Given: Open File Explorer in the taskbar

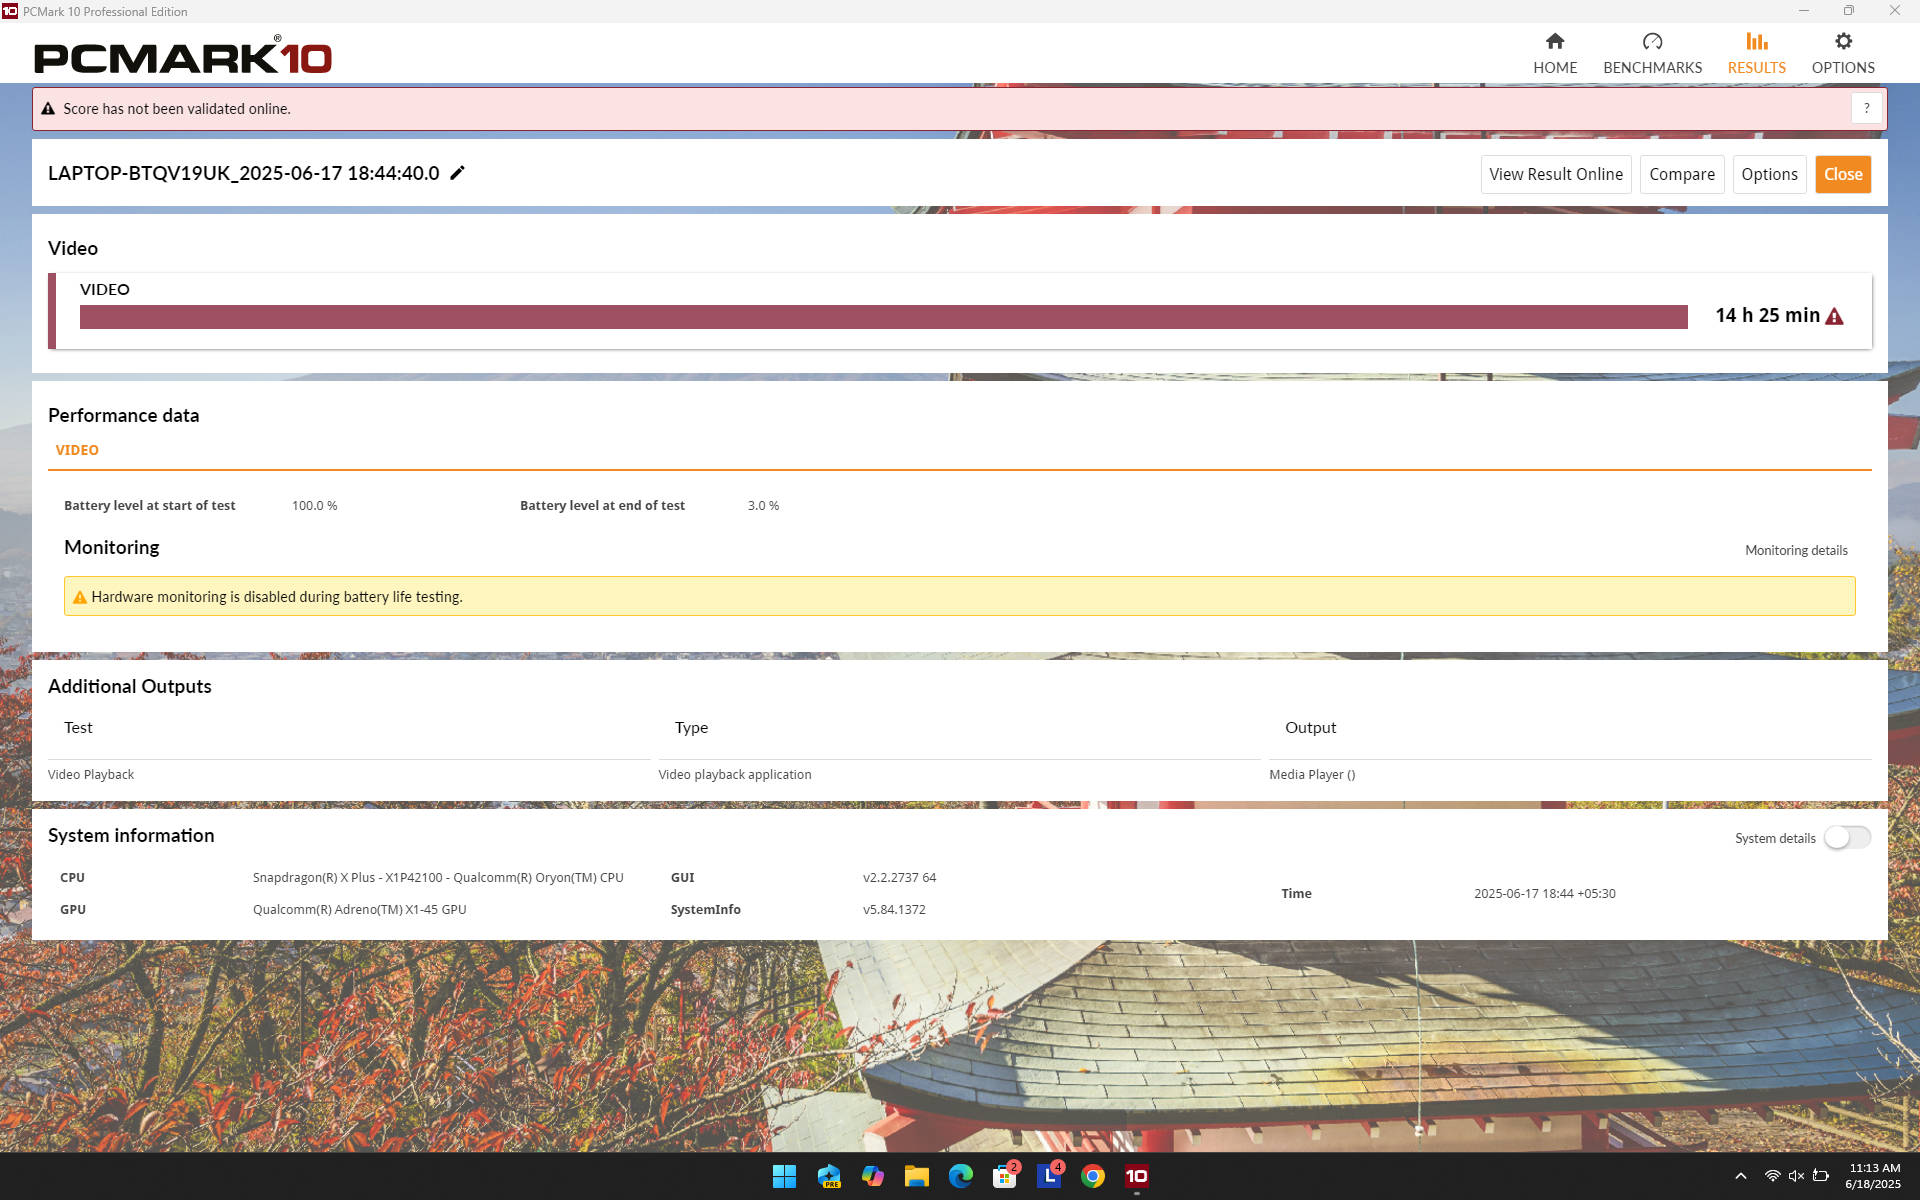Looking at the screenshot, I should click(x=916, y=1176).
